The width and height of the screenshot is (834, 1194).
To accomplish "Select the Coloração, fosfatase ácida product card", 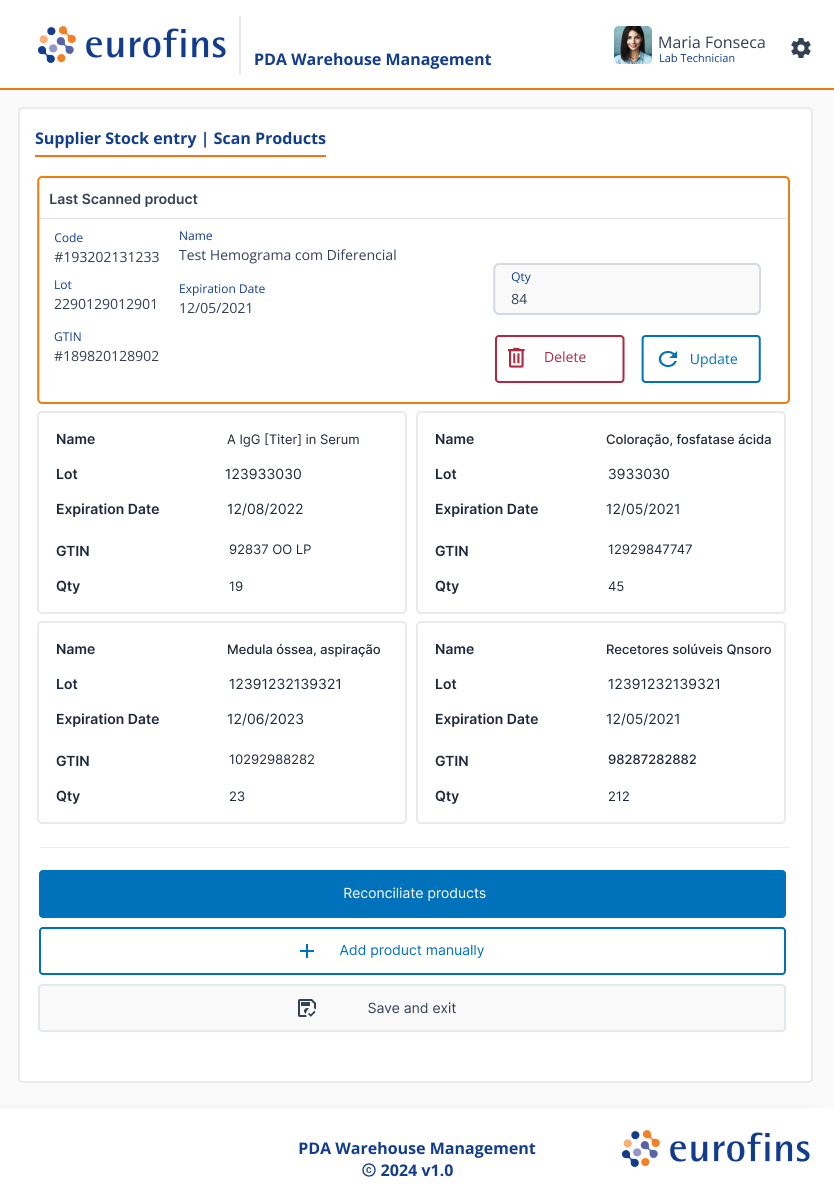I will (x=600, y=512).
